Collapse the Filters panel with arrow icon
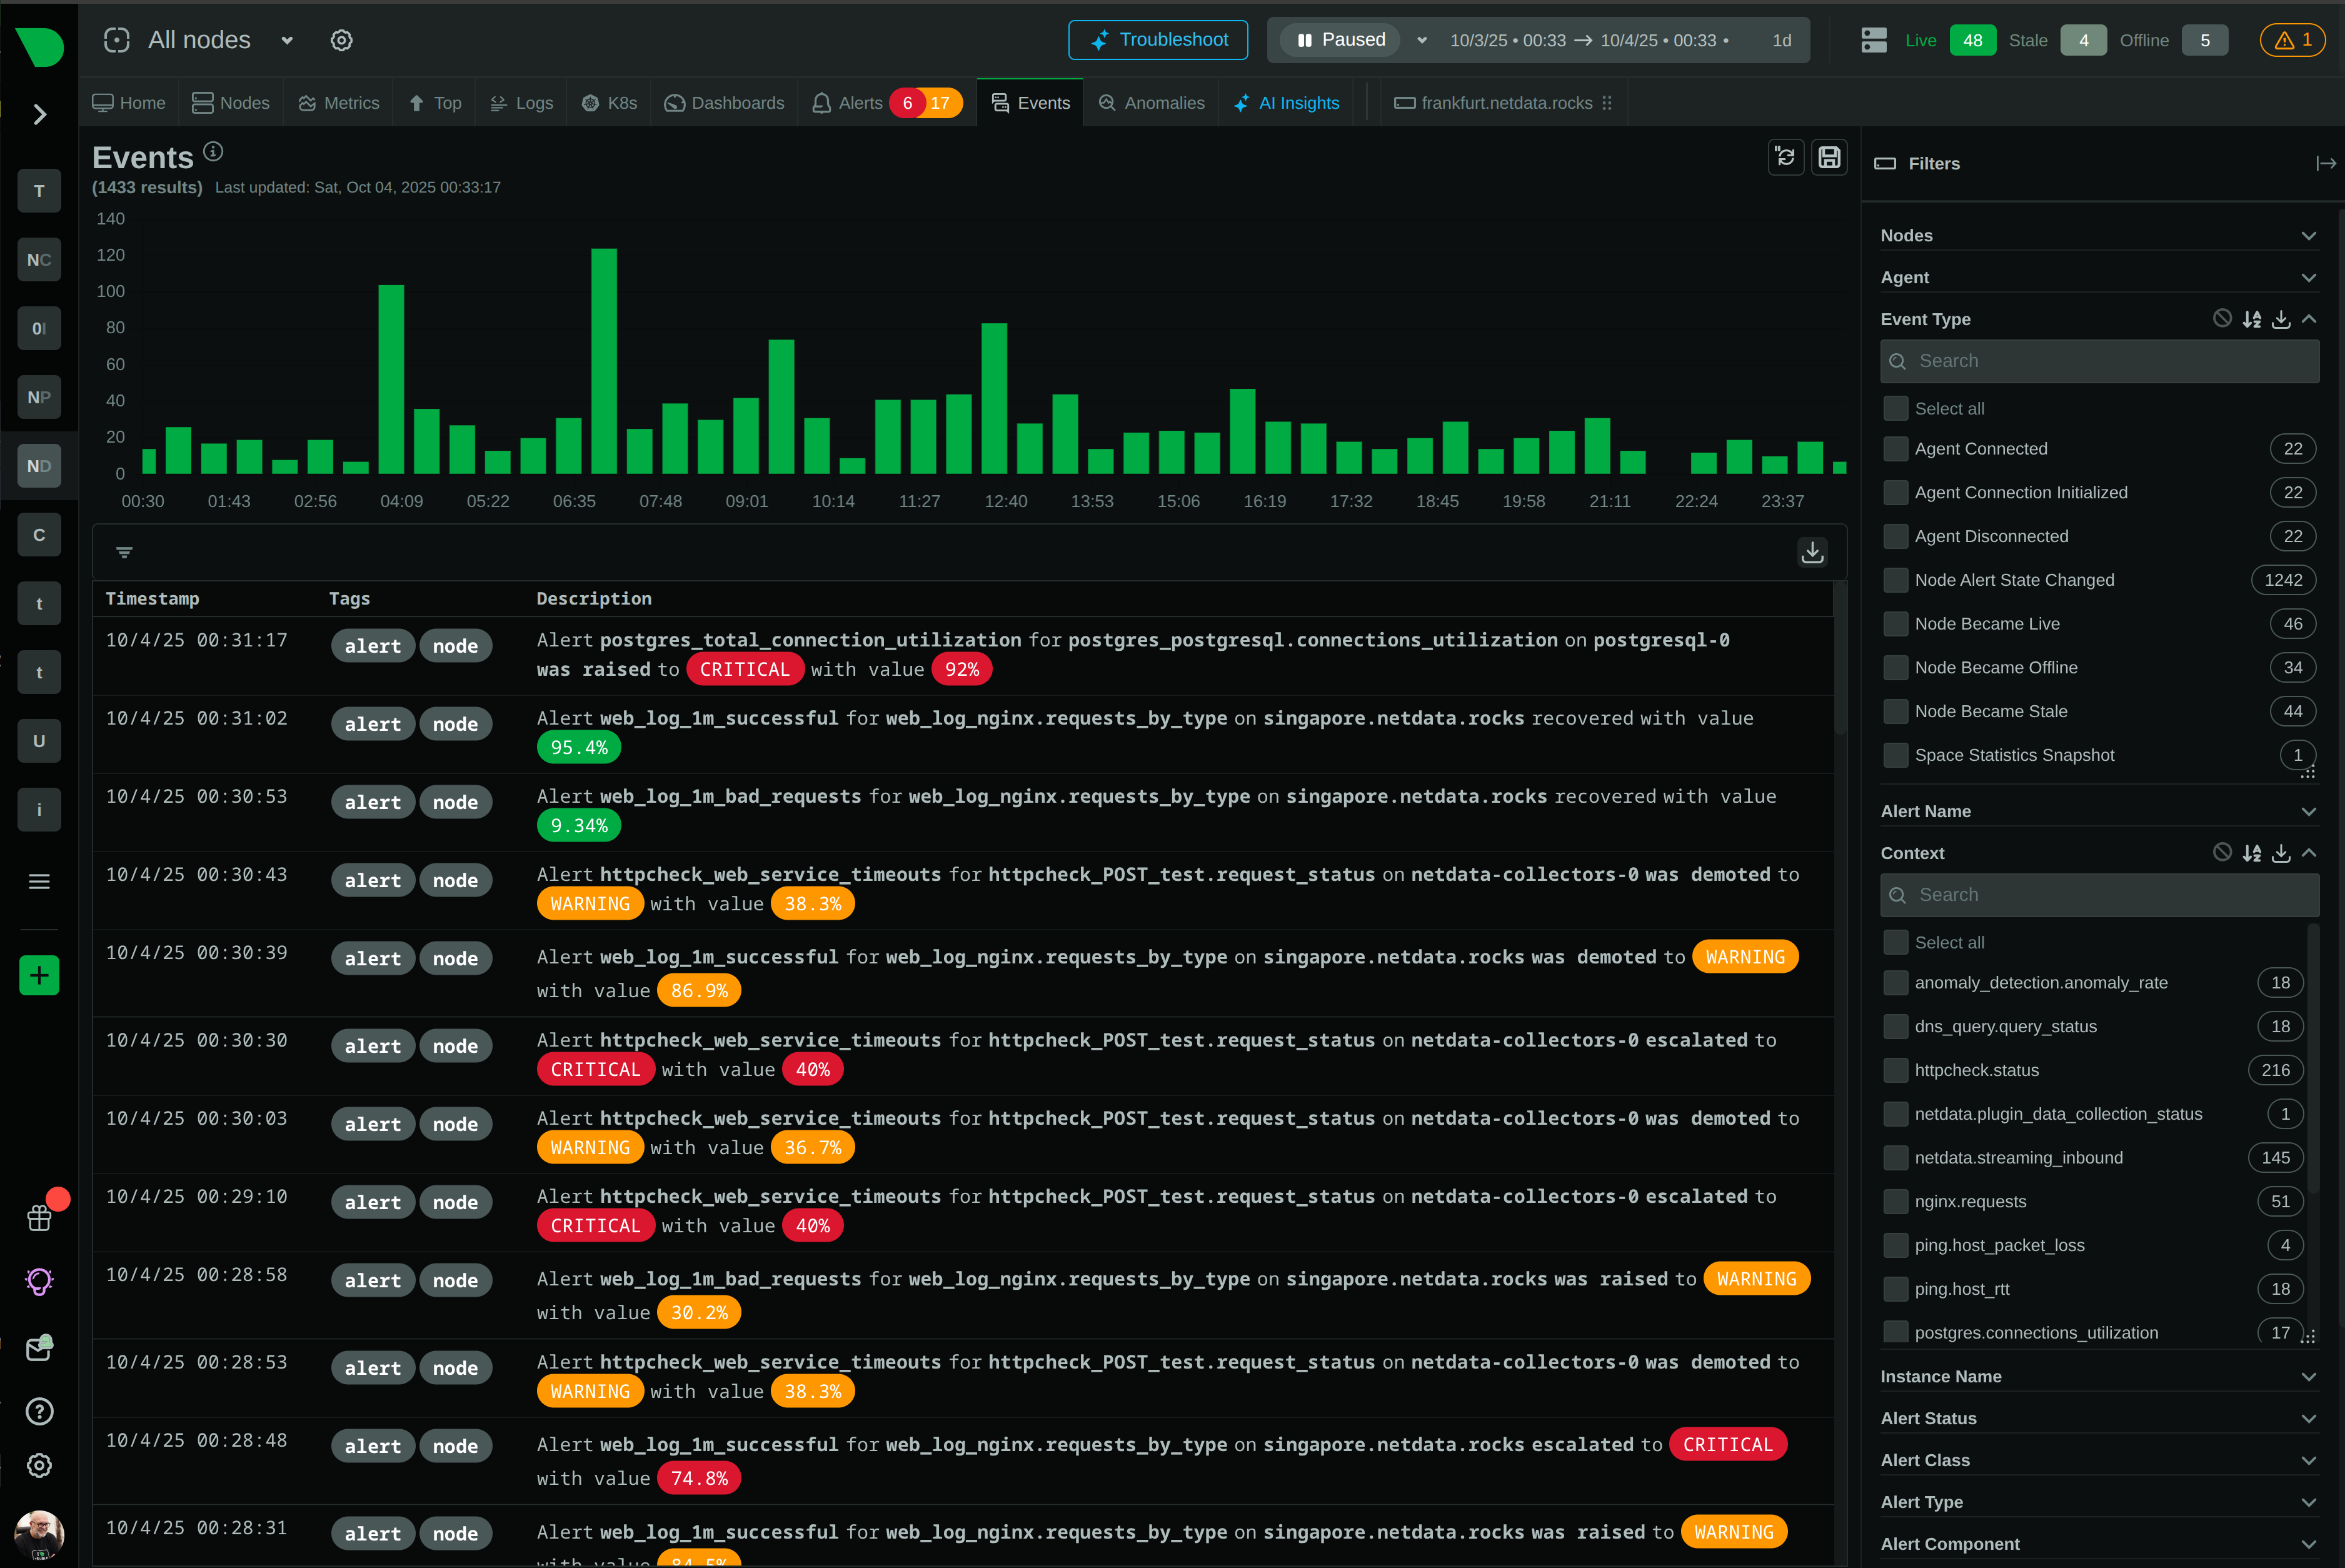The width and height of the screenshot is (2345, 1568). click(2325, 163)
